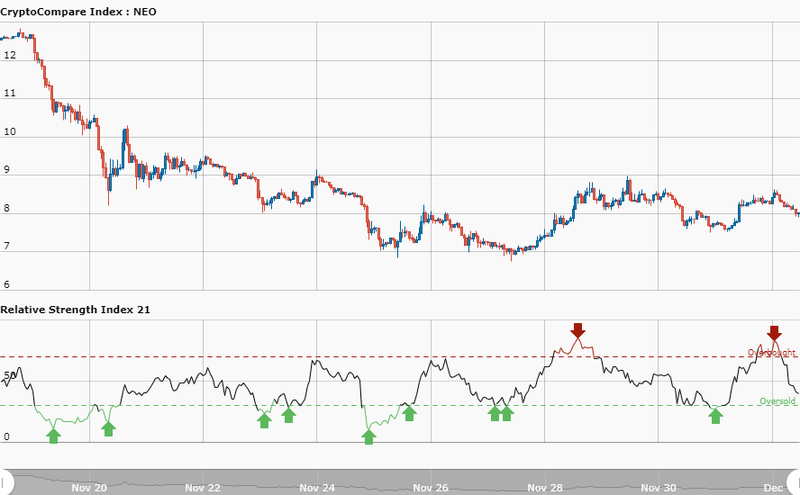Viewport: 800px width, 495px height.
Task: Click Nov 30 in the bottom timeline
Action: click(x=659, y=488)
